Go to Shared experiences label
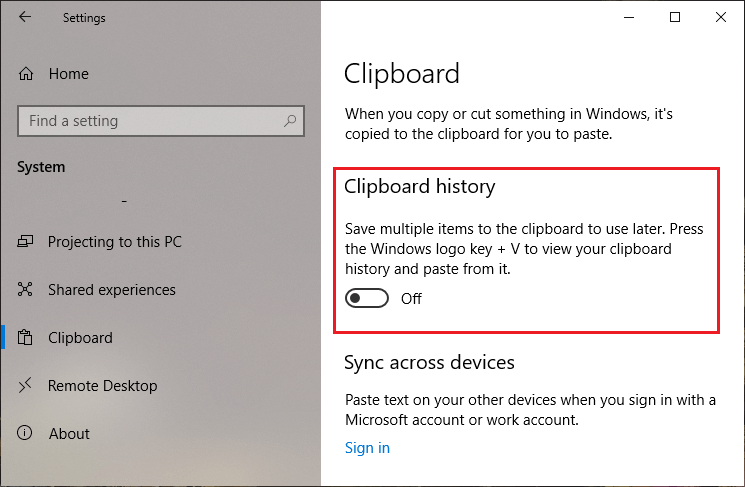 pos(111,290)
